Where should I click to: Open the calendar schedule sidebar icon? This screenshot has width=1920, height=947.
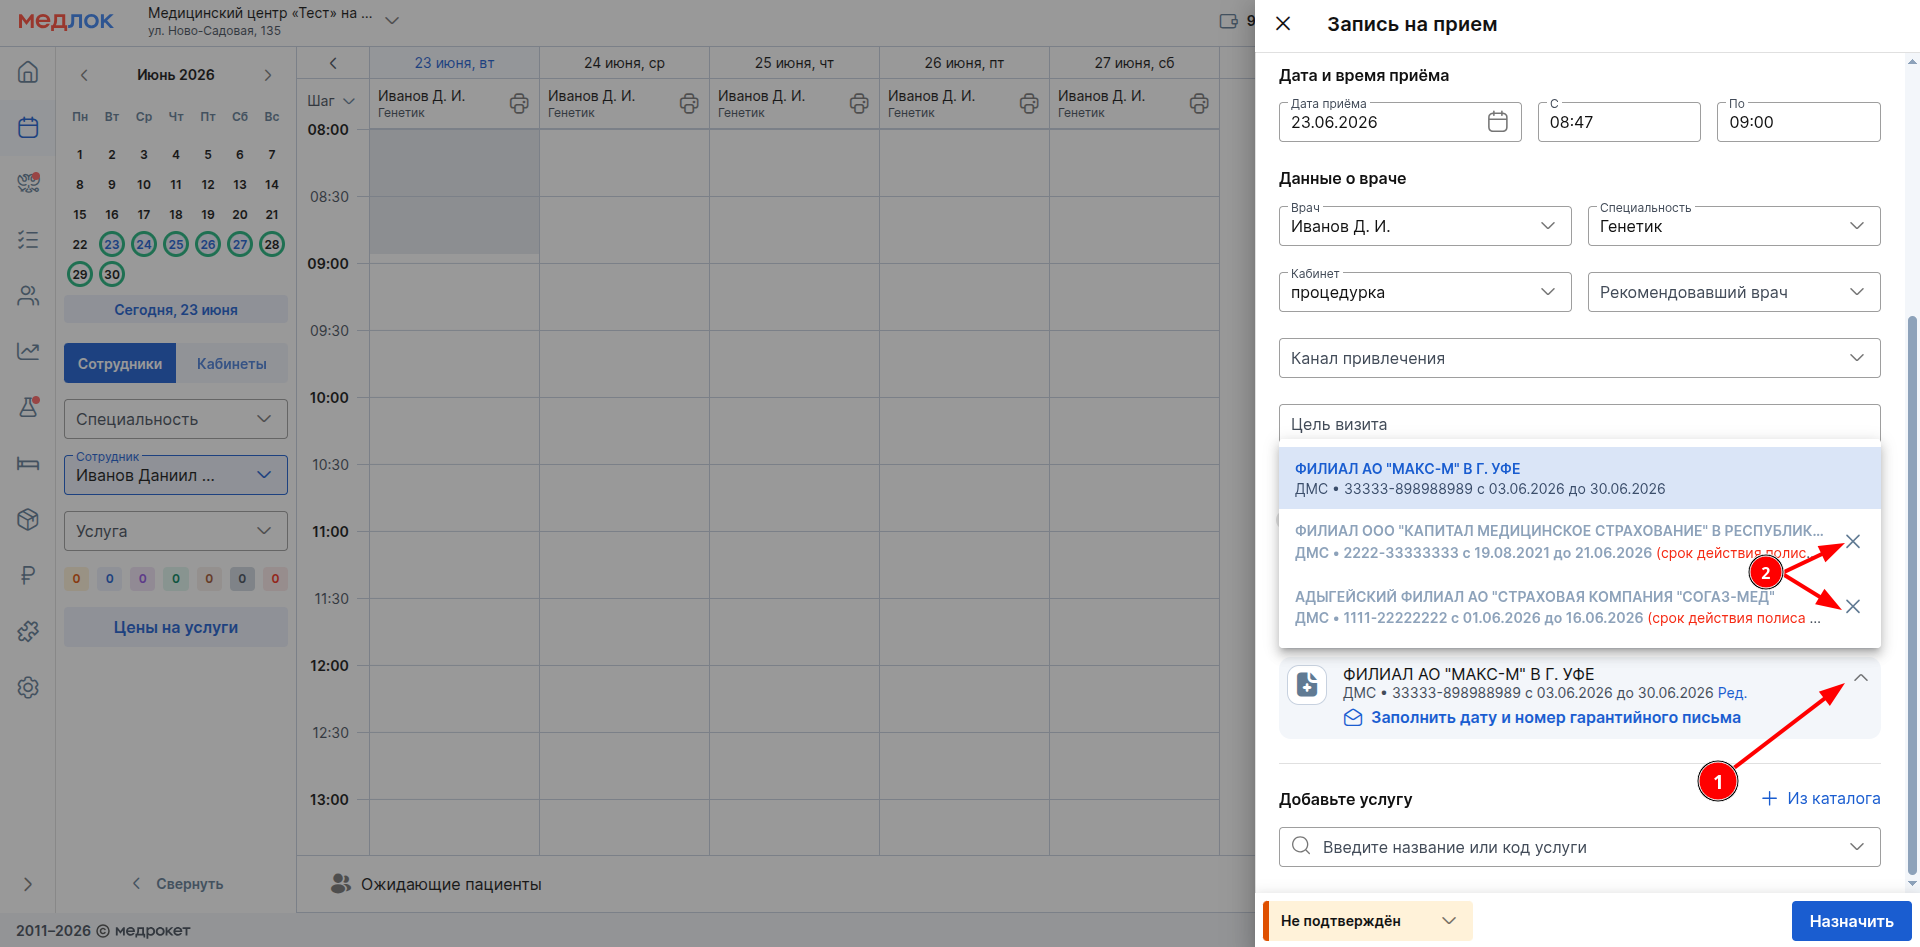pyautogui.click(x=28, y=127)
